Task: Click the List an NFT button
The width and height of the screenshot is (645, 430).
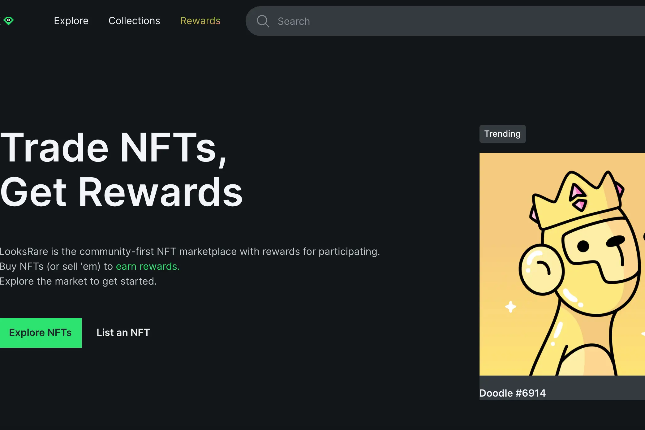Action: click(x=123, y=332)
